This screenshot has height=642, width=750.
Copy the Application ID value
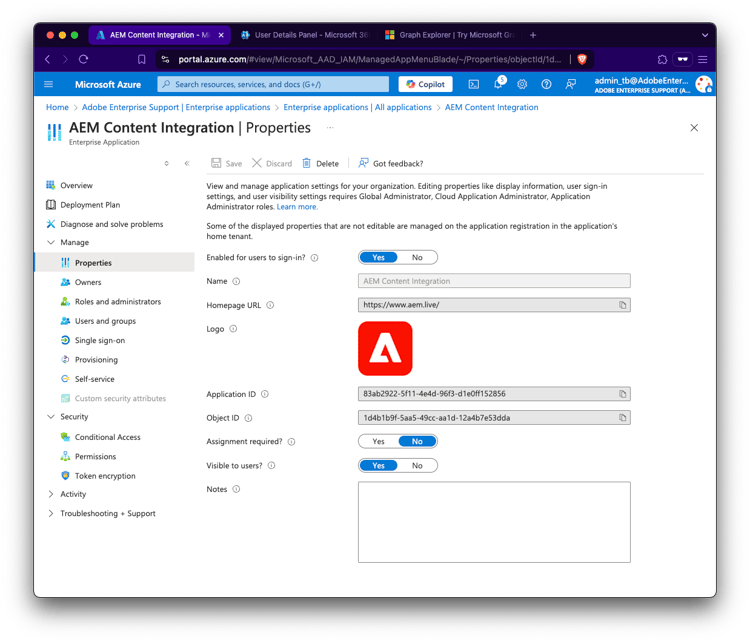(622, 394)
